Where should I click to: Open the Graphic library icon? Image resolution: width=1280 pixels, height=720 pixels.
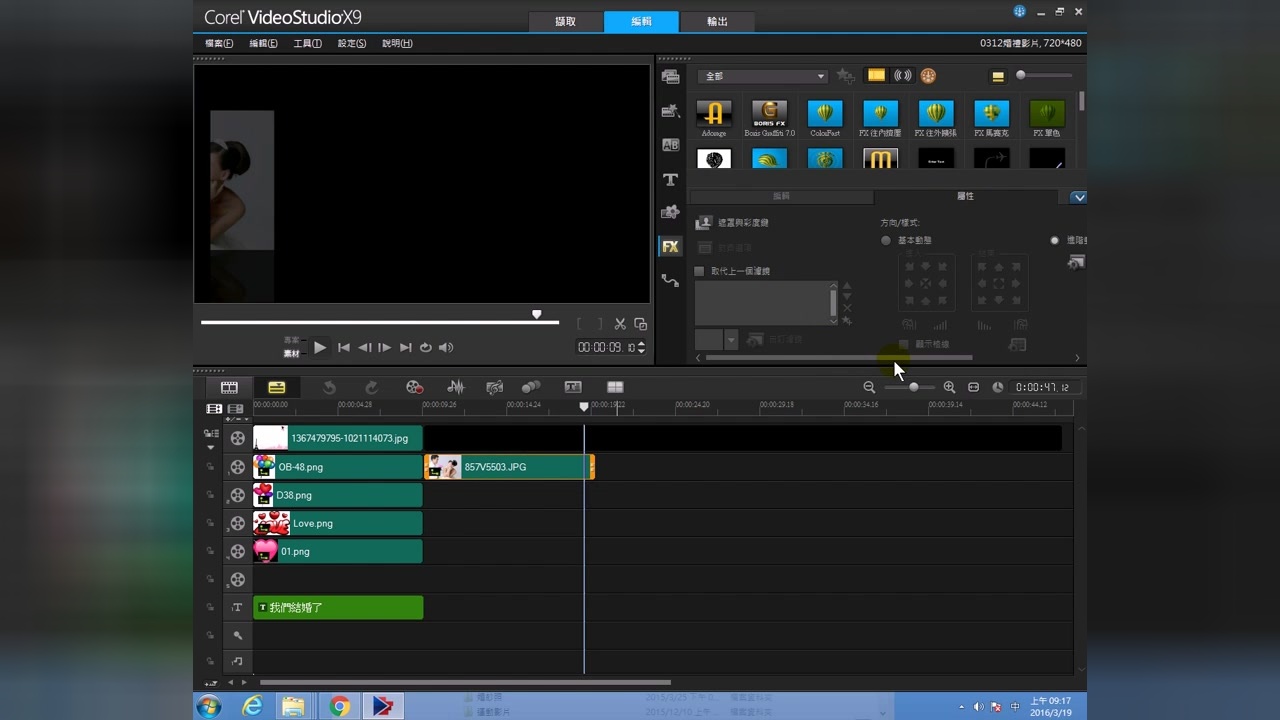click(670, 213)
